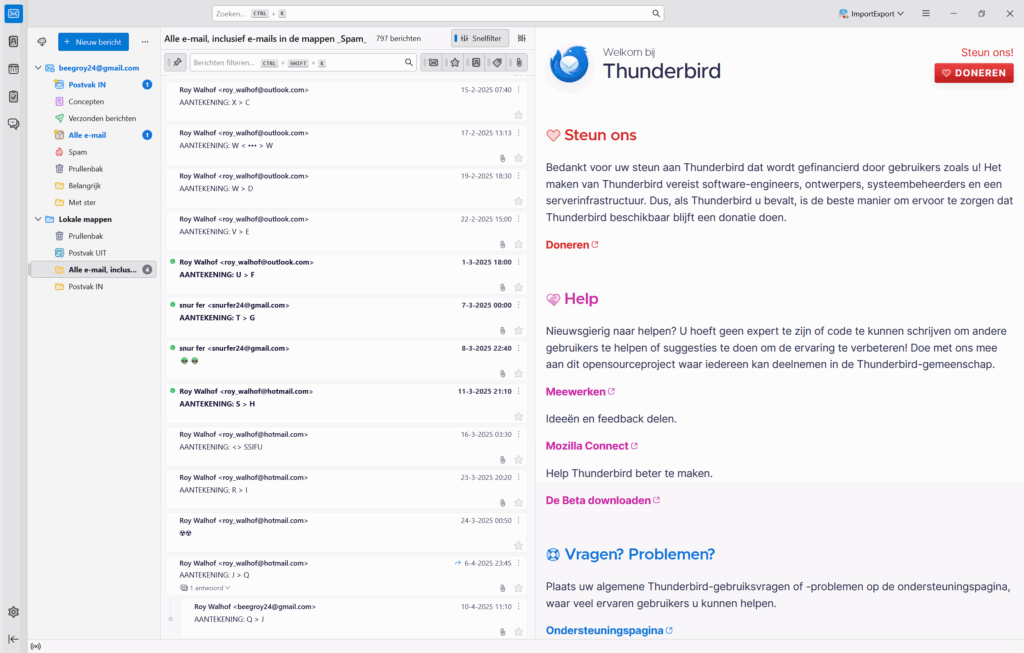Open more options for 1-3-2025 18:00 message
1024x653 pixels.
point(519,262)
